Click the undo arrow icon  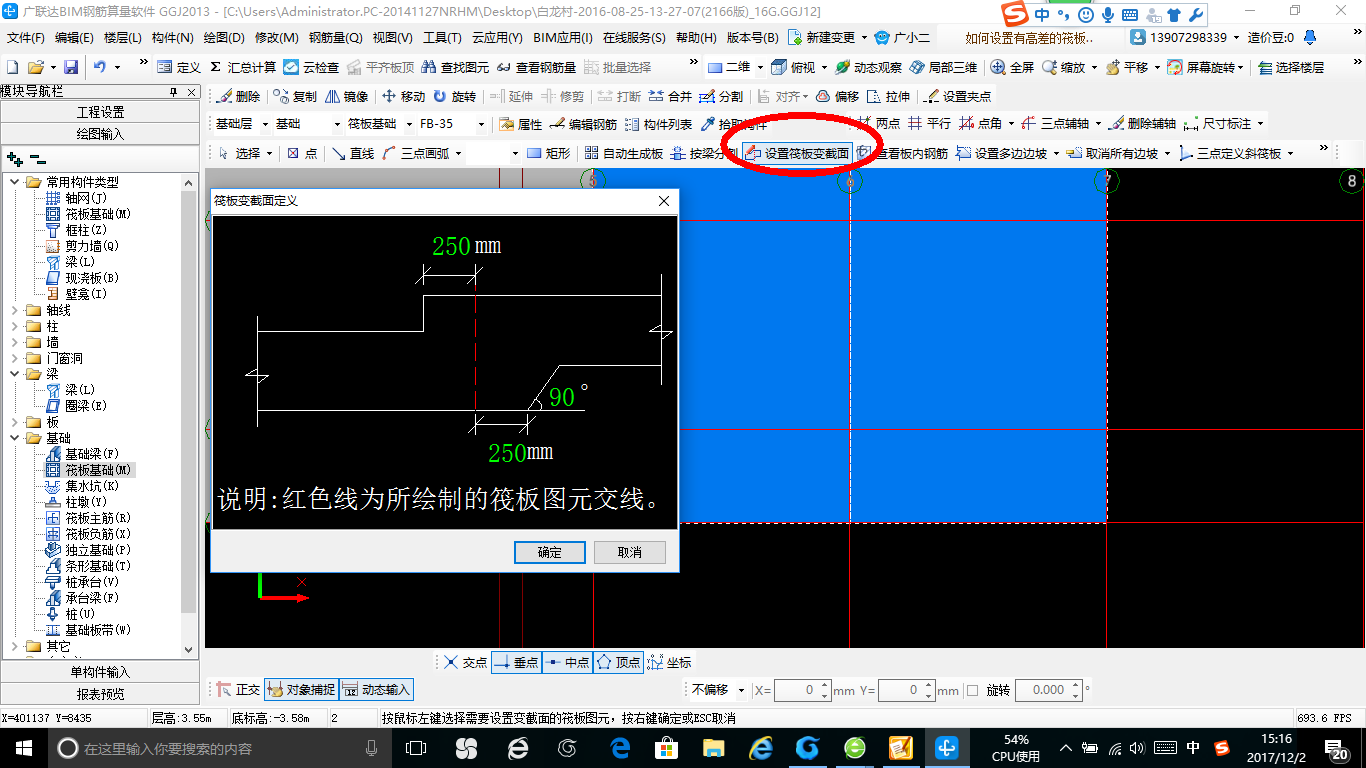(x=100, y=67)
